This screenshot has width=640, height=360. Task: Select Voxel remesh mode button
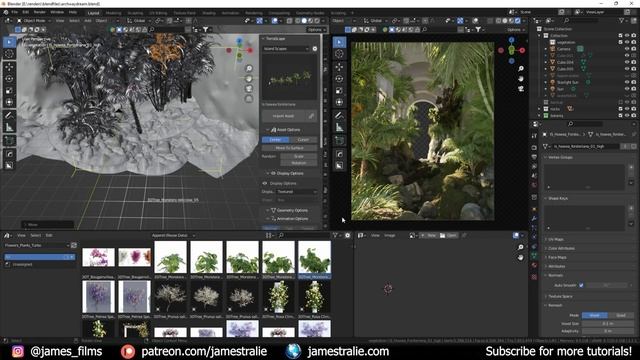595,315
